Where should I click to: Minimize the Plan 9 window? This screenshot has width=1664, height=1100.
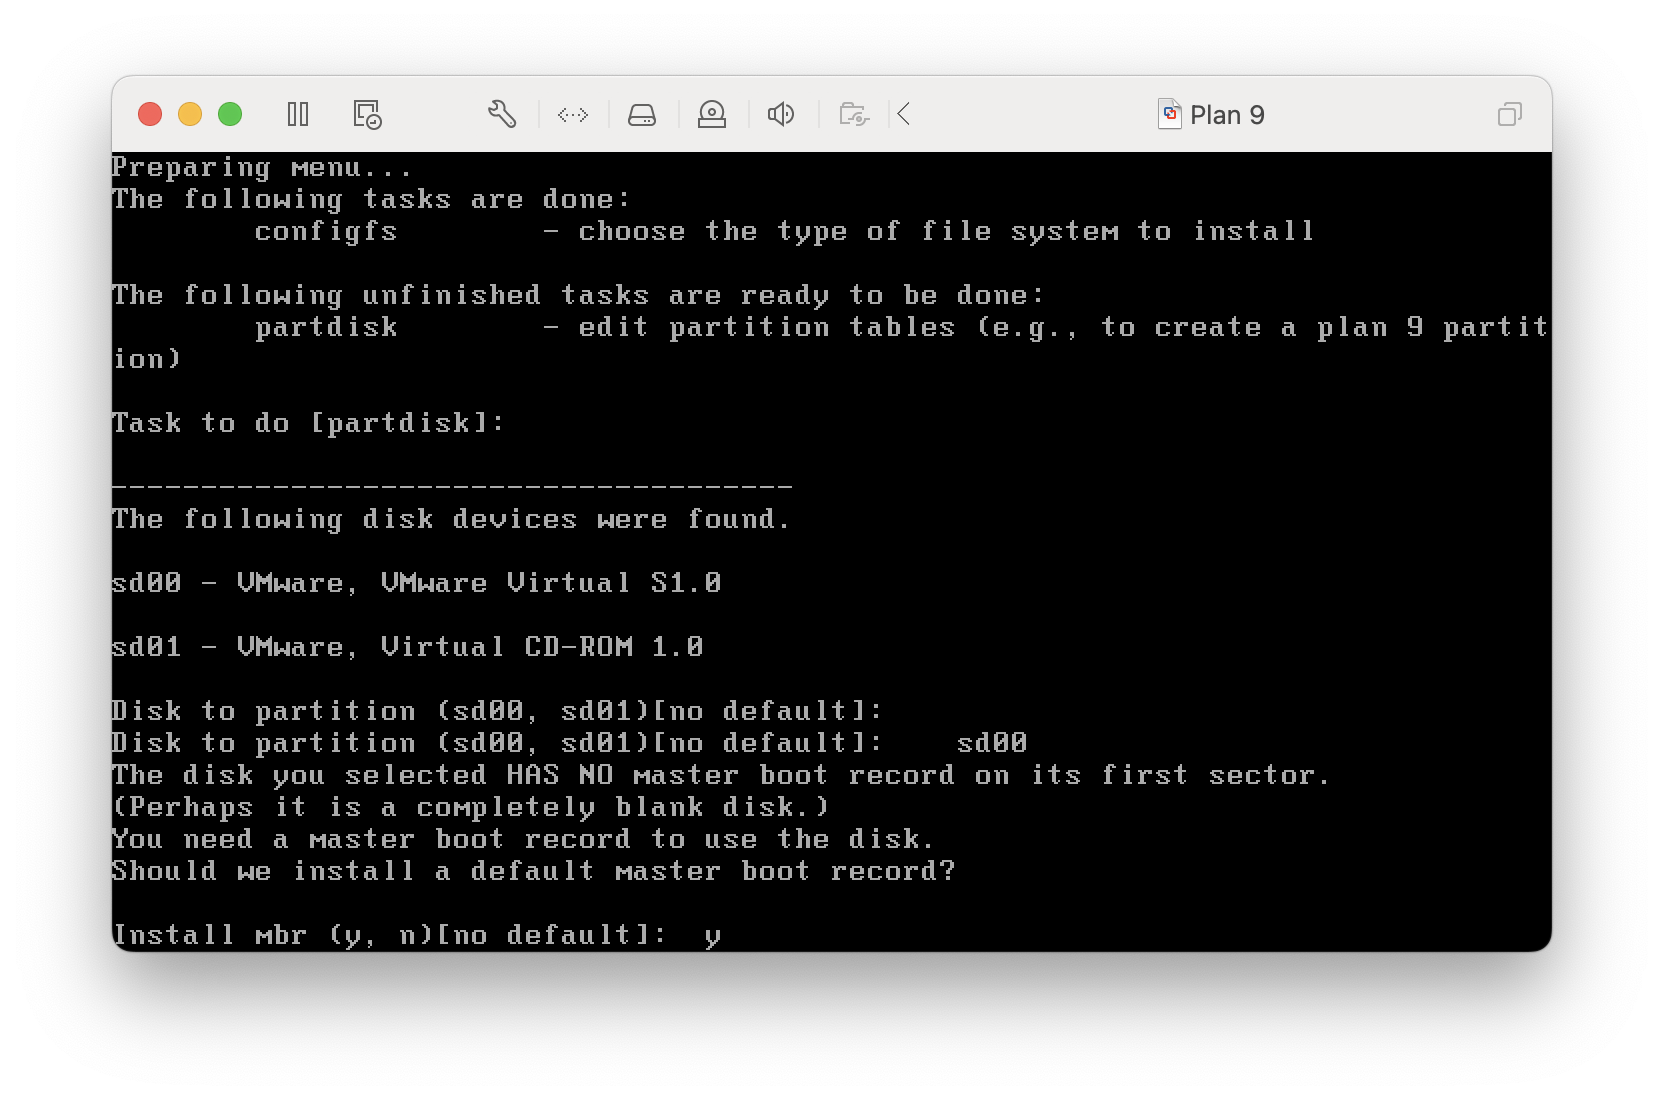[190, 114]
